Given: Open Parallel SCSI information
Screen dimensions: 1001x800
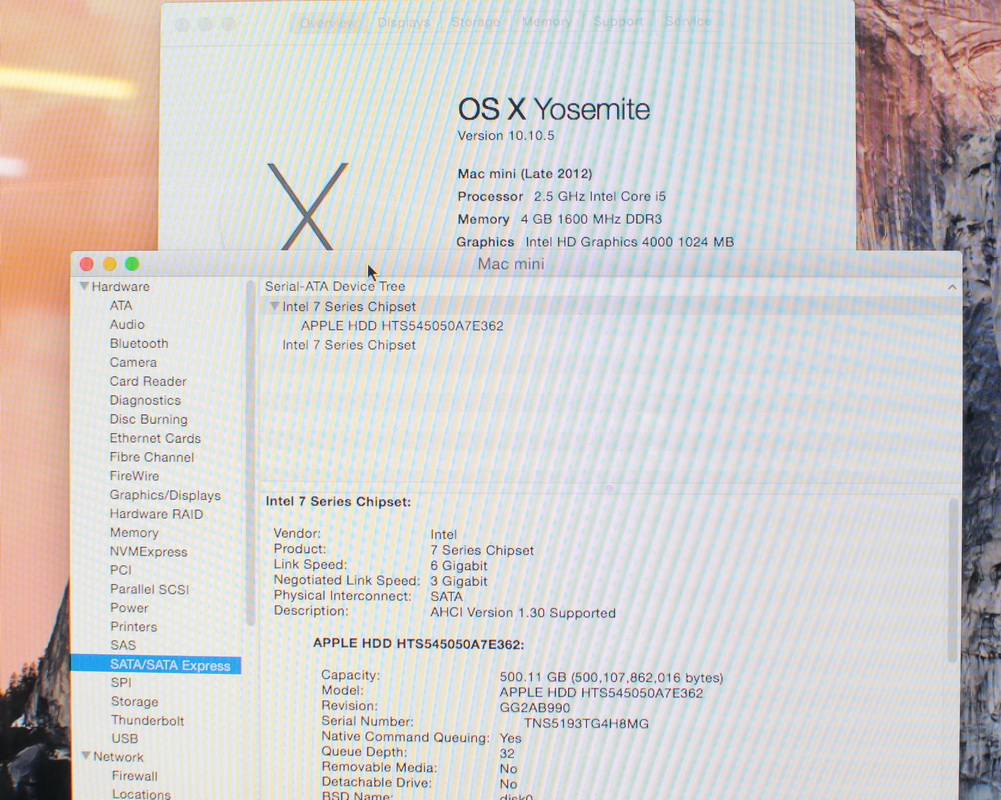Looking at the screenshot, I should point(149,589).
